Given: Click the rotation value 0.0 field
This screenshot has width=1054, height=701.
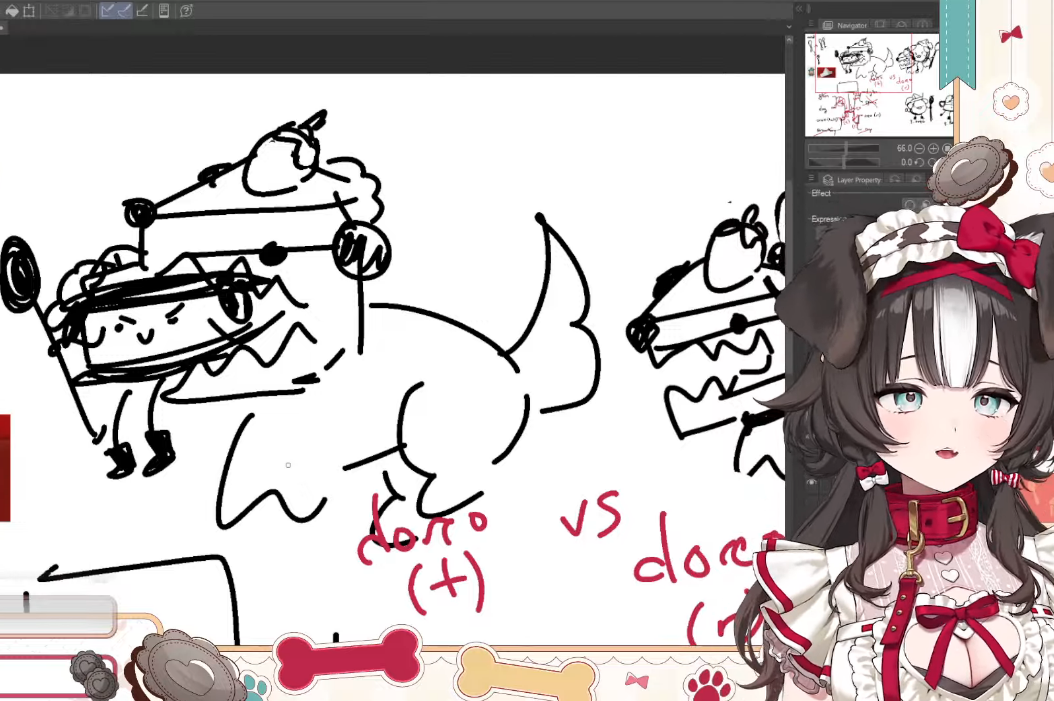Looking at the screenshot, I should (x=906, y=162).
